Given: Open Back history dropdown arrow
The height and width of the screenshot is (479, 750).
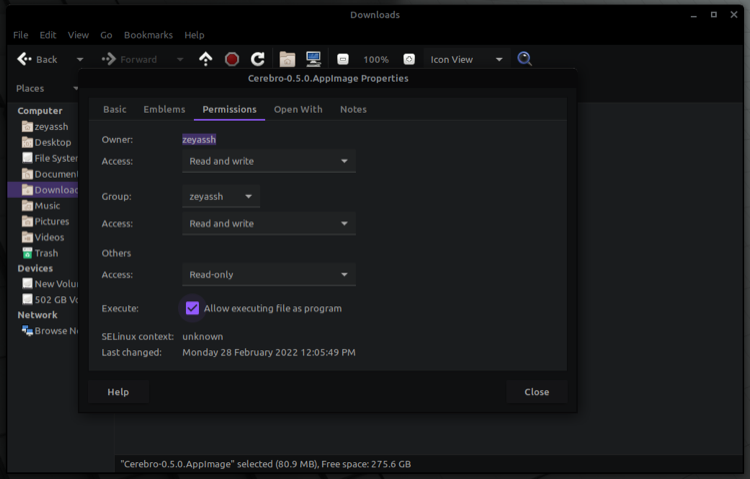Looking at the screenshot, I should [x=80, y=59].
